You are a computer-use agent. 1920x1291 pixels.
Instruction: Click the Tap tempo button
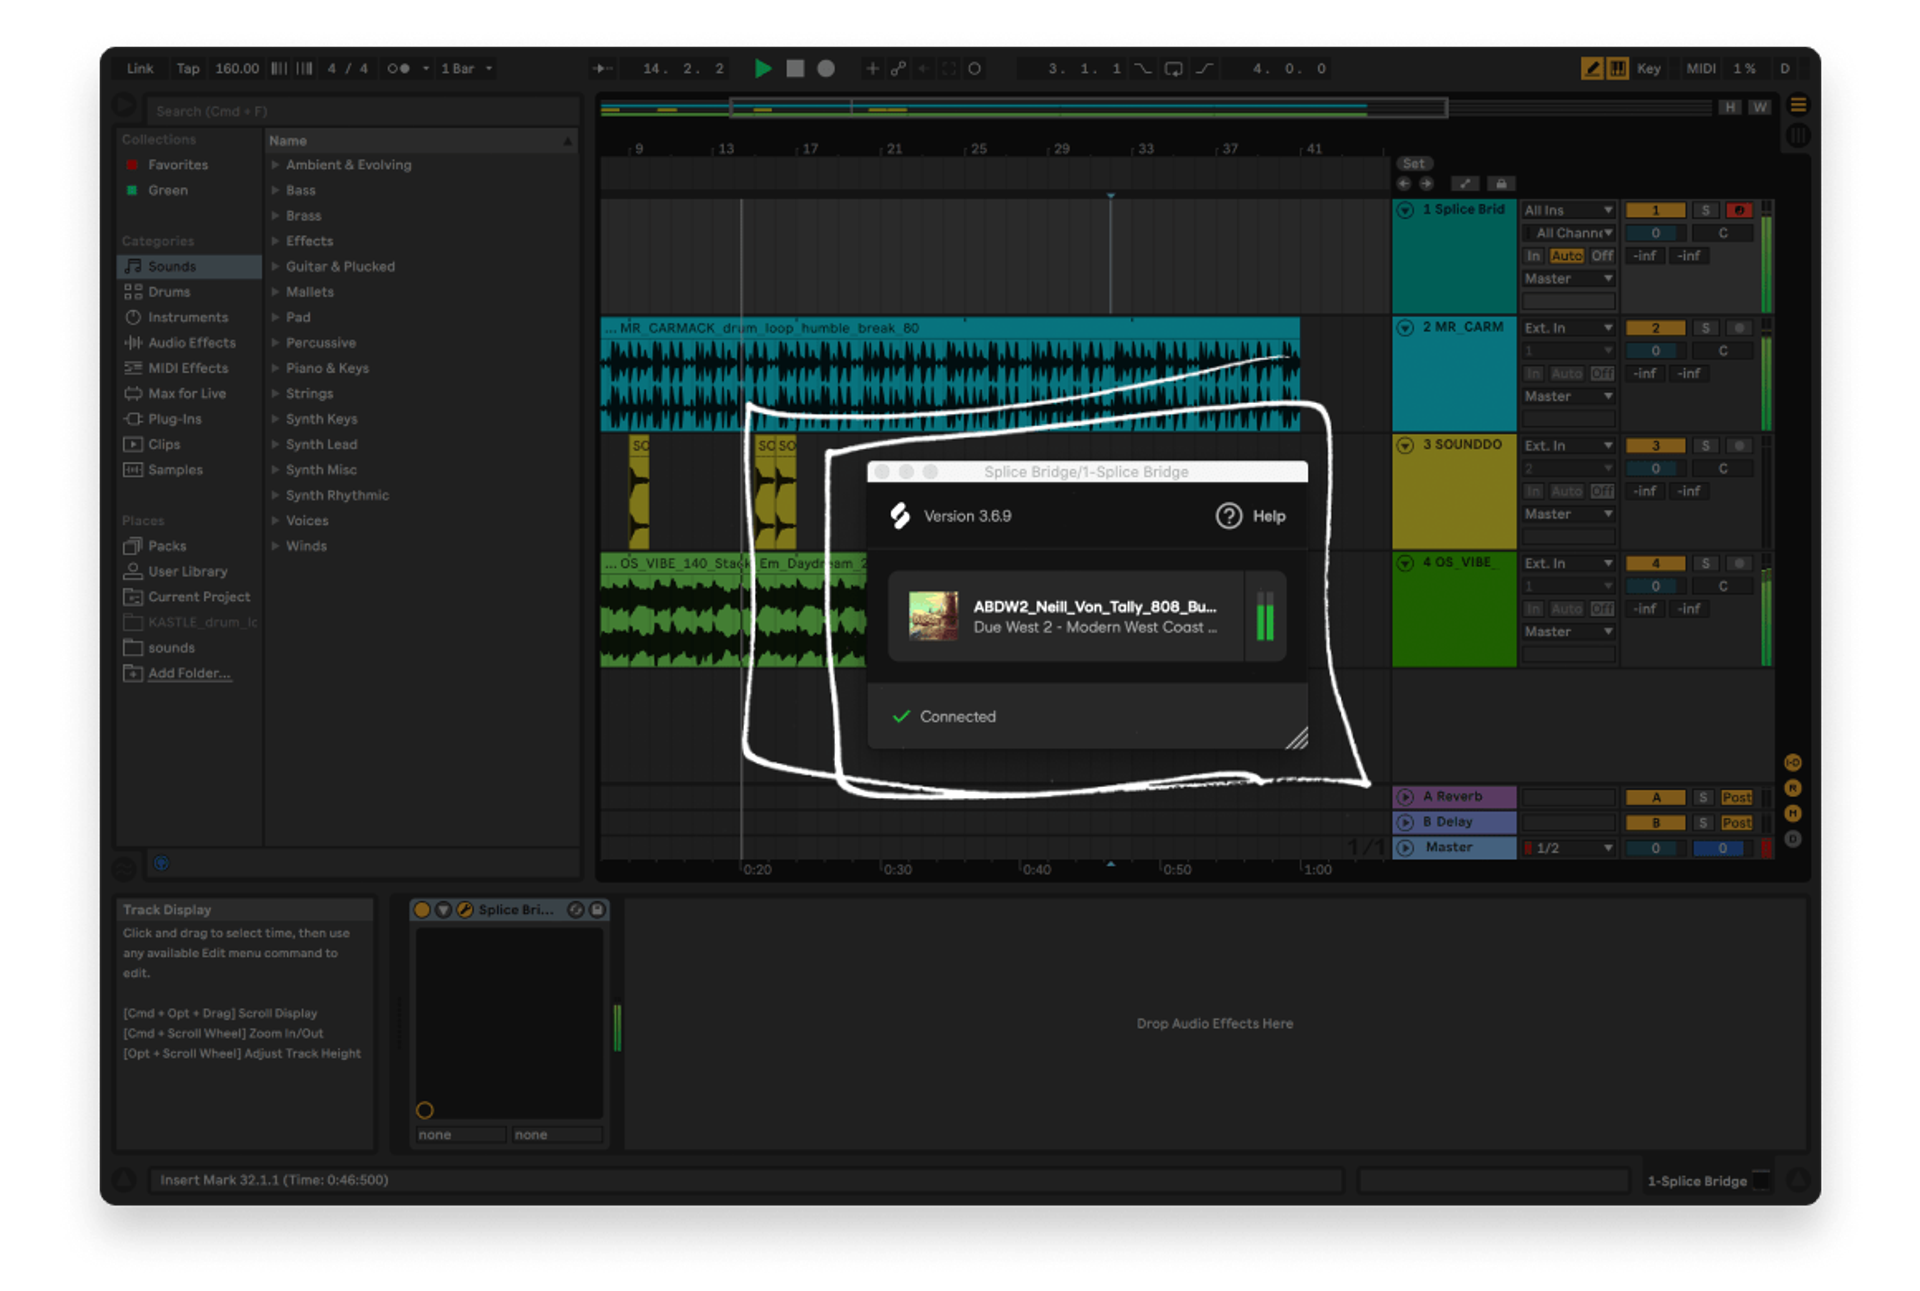(x=188, y=68)
